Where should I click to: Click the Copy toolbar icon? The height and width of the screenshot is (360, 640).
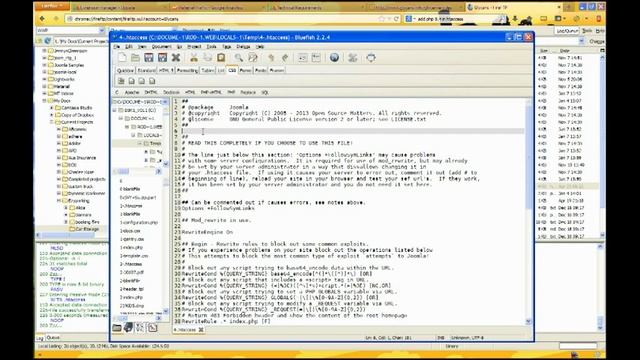207,58
